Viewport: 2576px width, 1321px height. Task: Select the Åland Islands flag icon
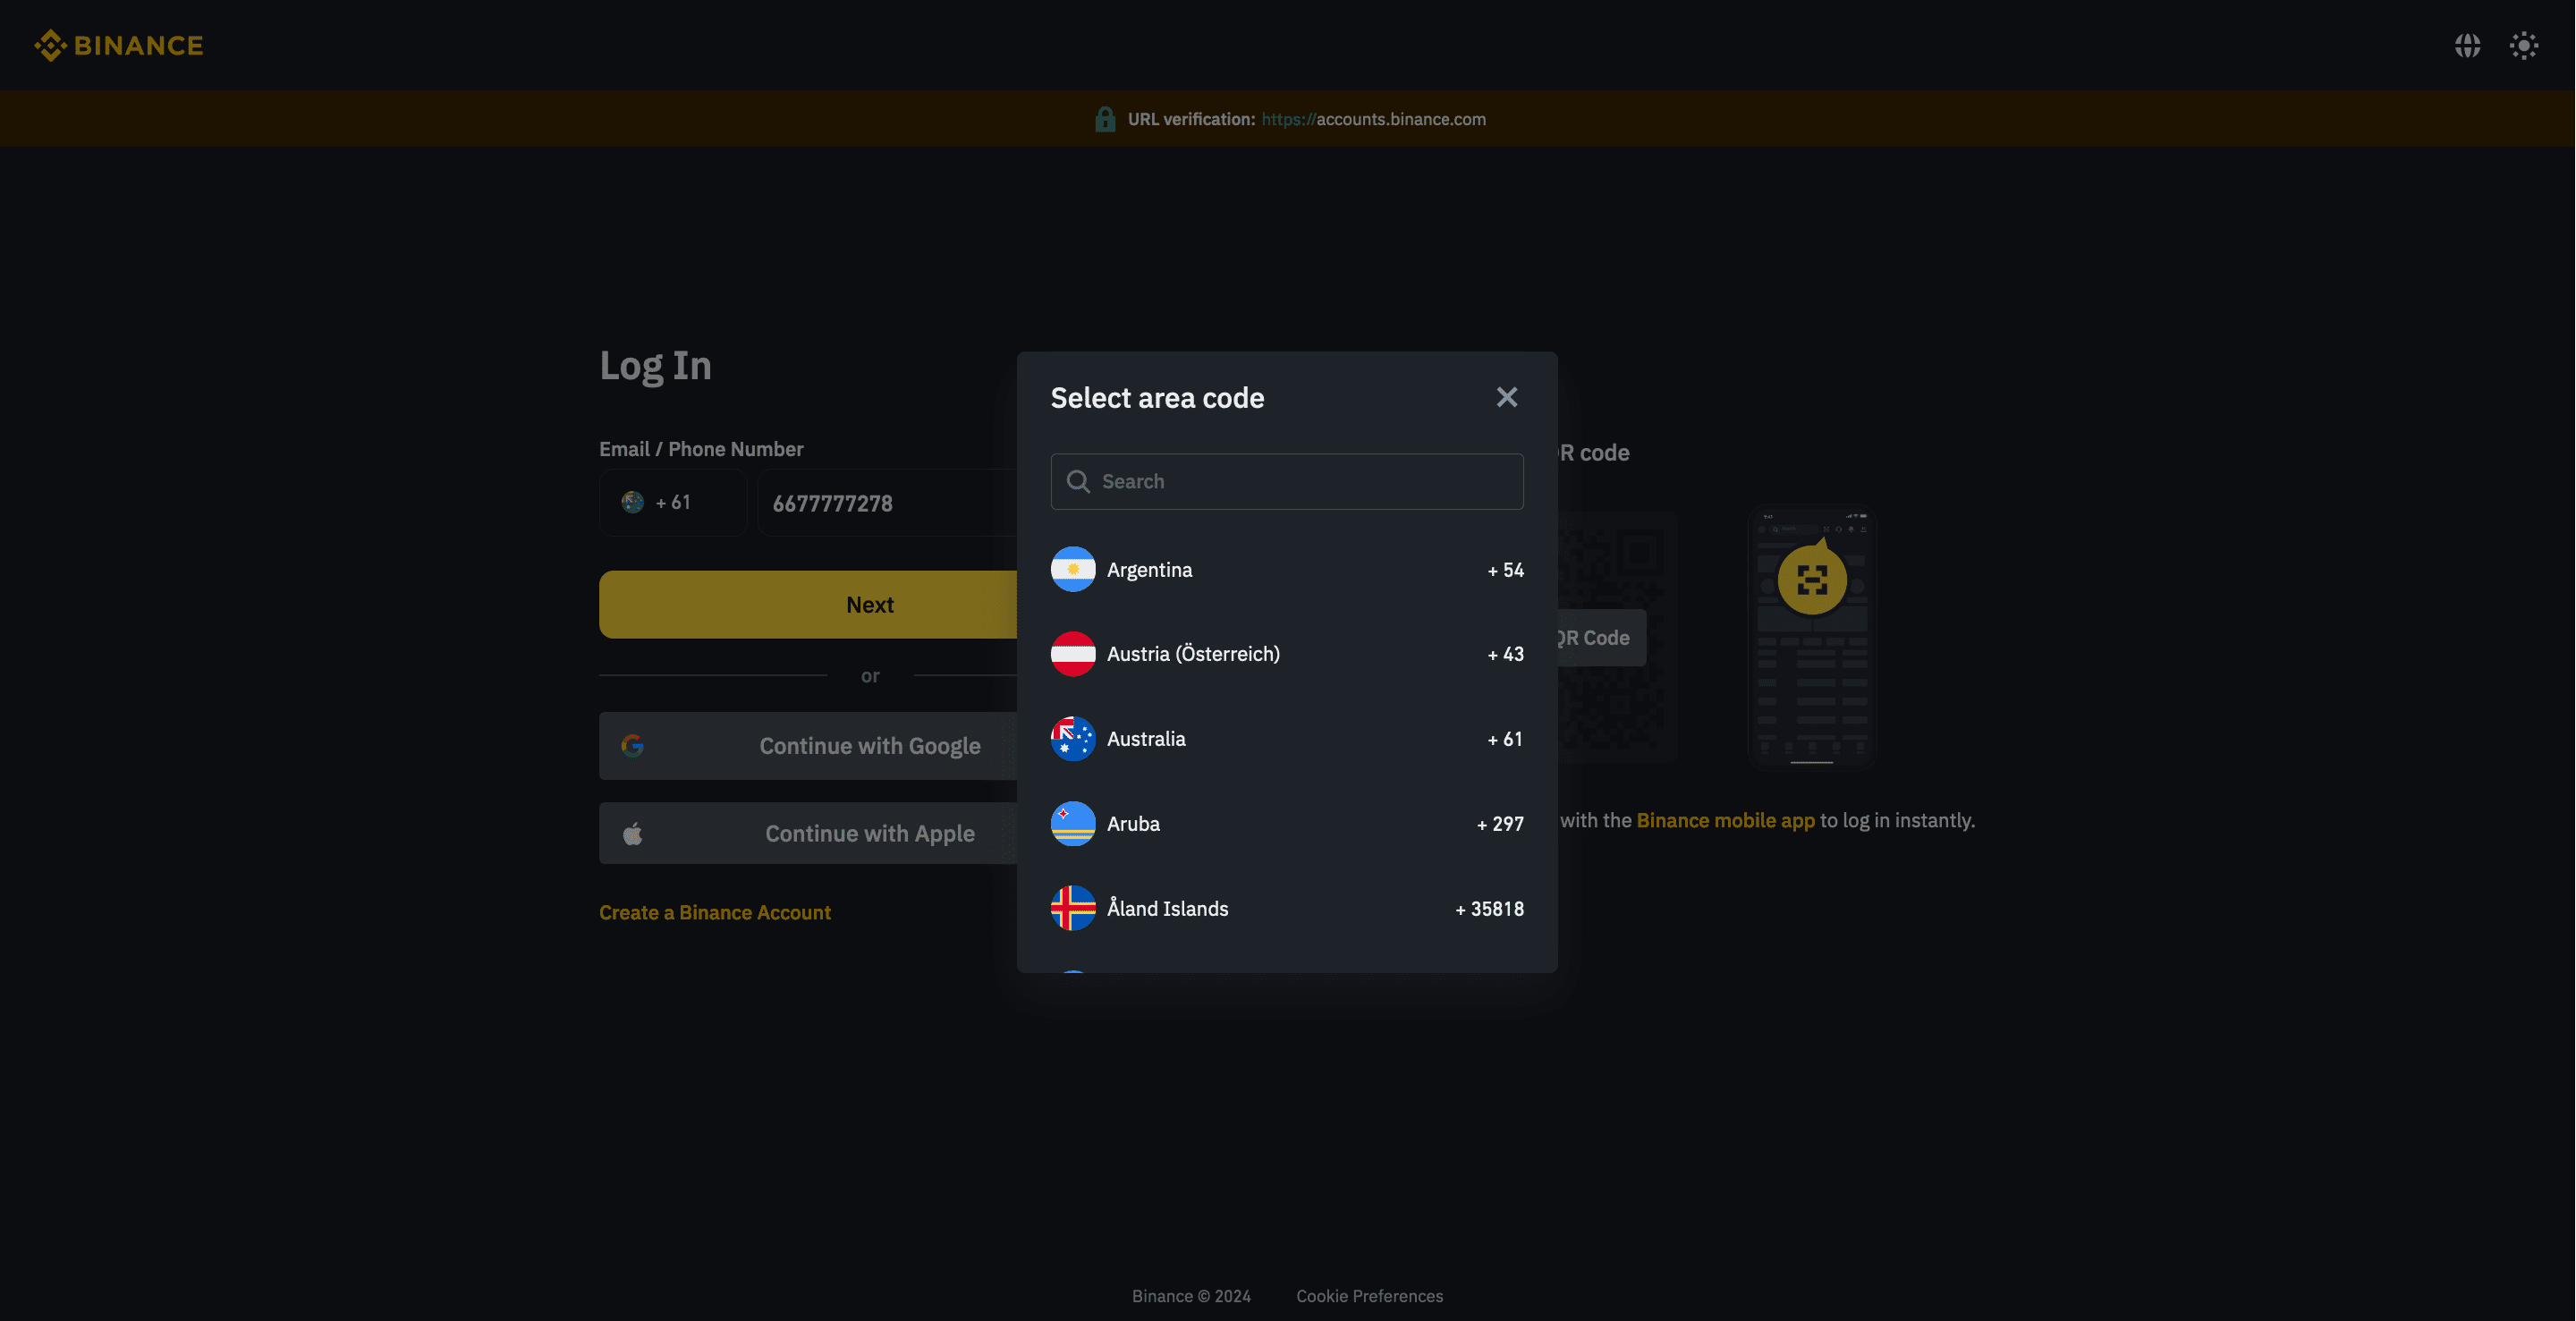1072,909
